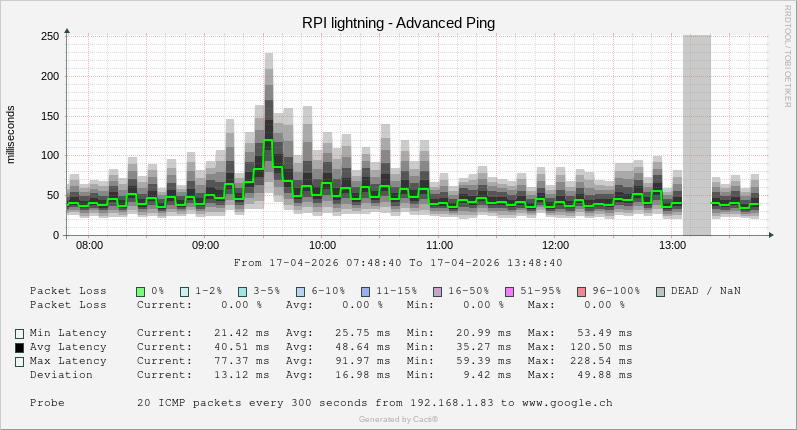Click the 6-10% packet loss swatch
This screenshot has height=430, width=797.
pyautogui.click(x=301, y=291)
